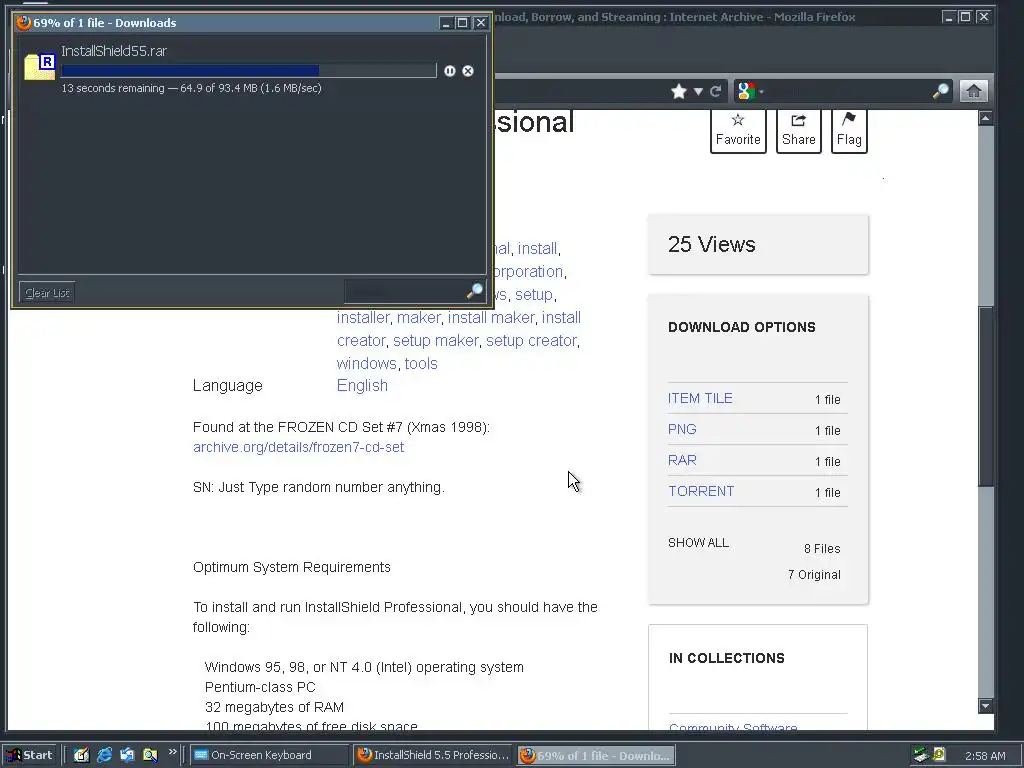Cancel the InstallShield55.rar download
Image resolution: width=1024 pixels, height=768 pixels.
[468, 71]
